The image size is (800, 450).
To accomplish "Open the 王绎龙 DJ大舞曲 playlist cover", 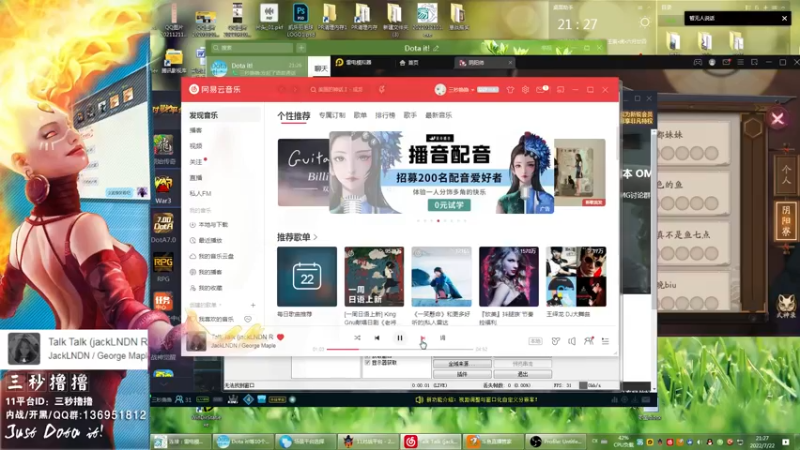I will [576, 277].
